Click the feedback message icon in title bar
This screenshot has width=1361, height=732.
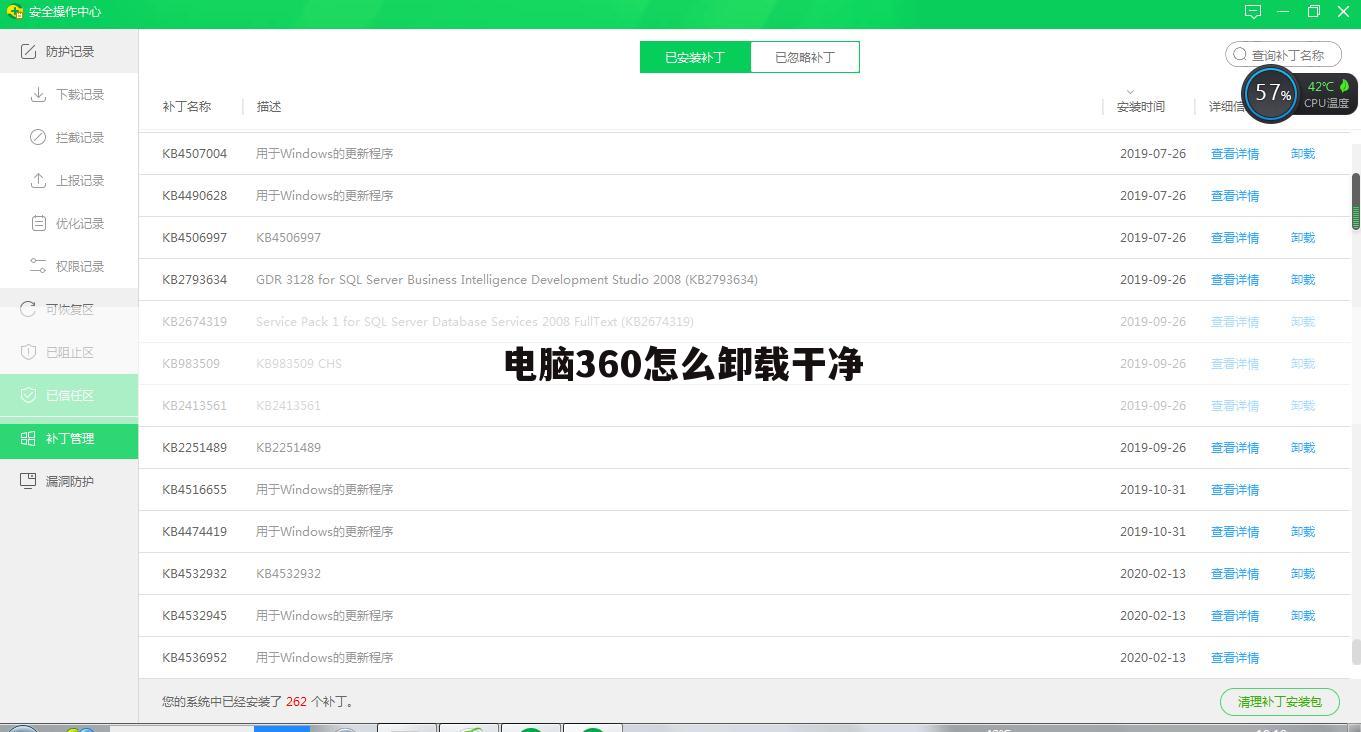(1252, 12)
